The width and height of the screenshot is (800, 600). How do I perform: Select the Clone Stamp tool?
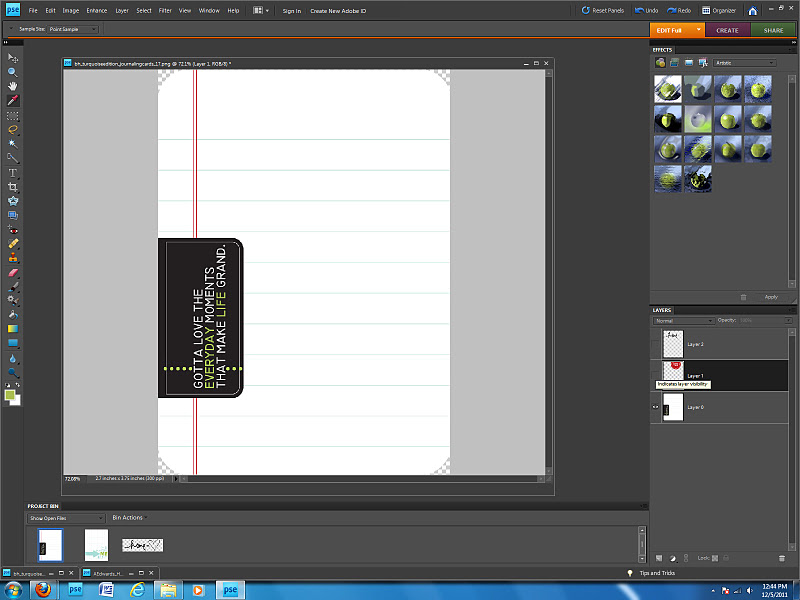click(13, 258)
